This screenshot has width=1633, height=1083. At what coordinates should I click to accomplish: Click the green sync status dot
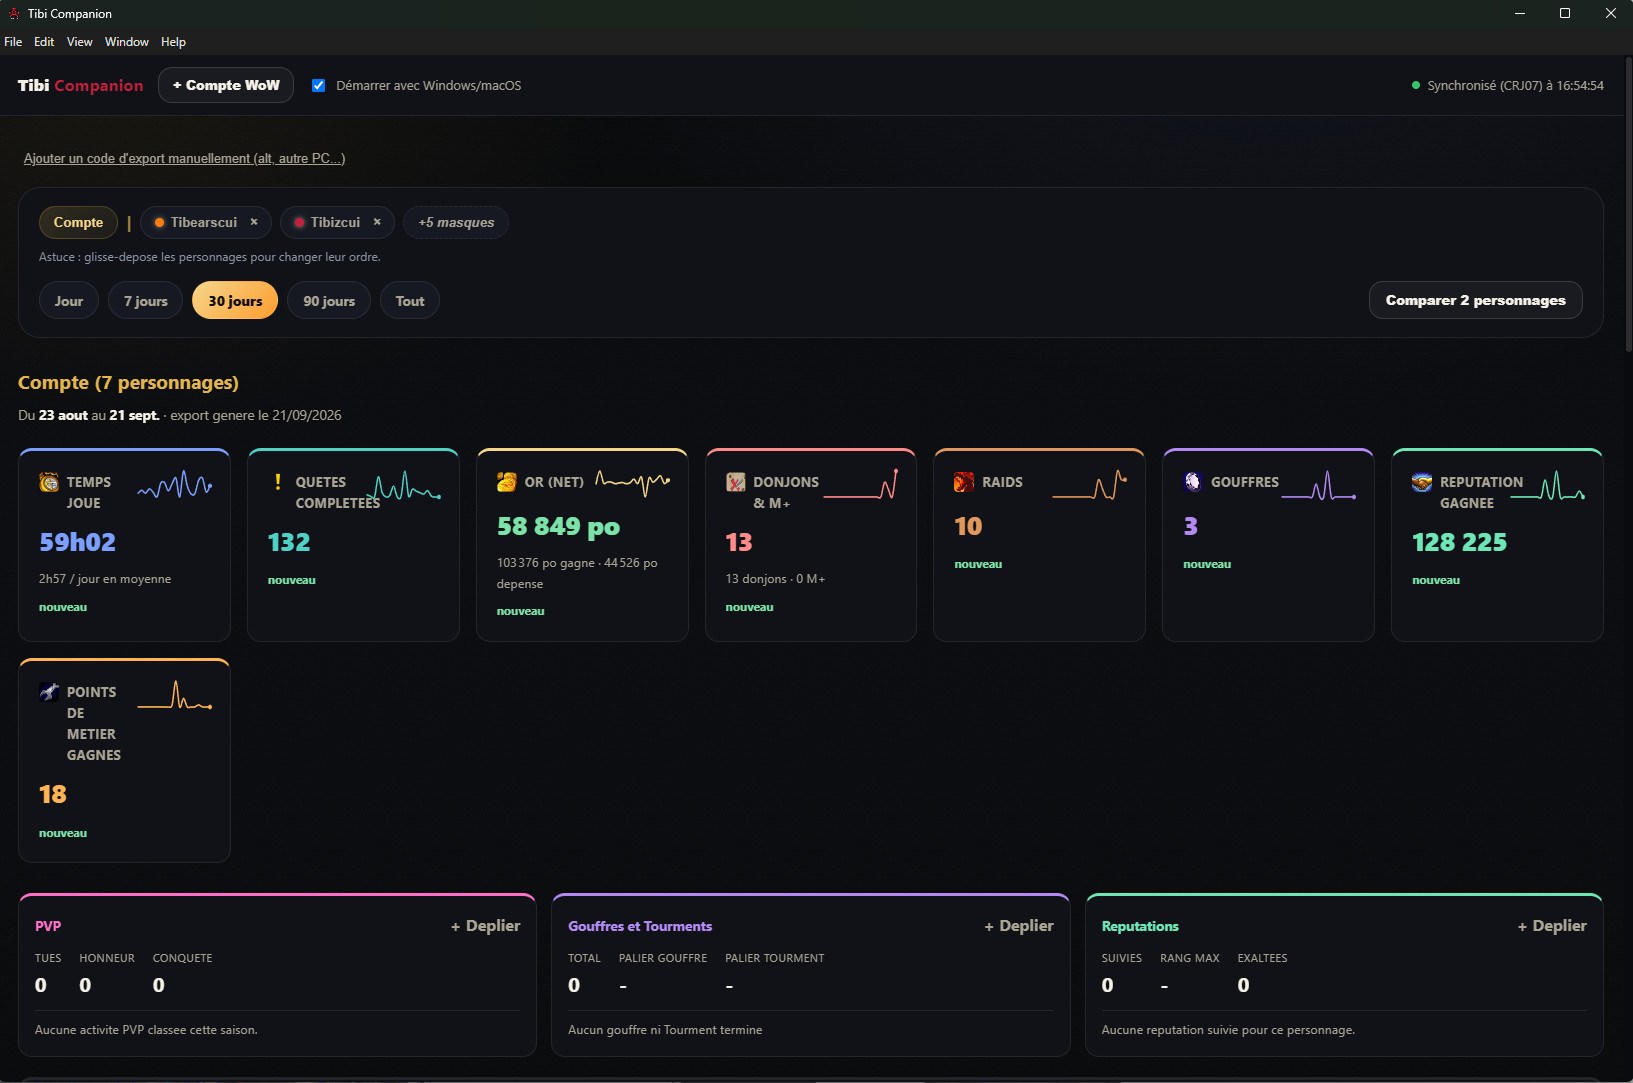tap(1416, 86)
